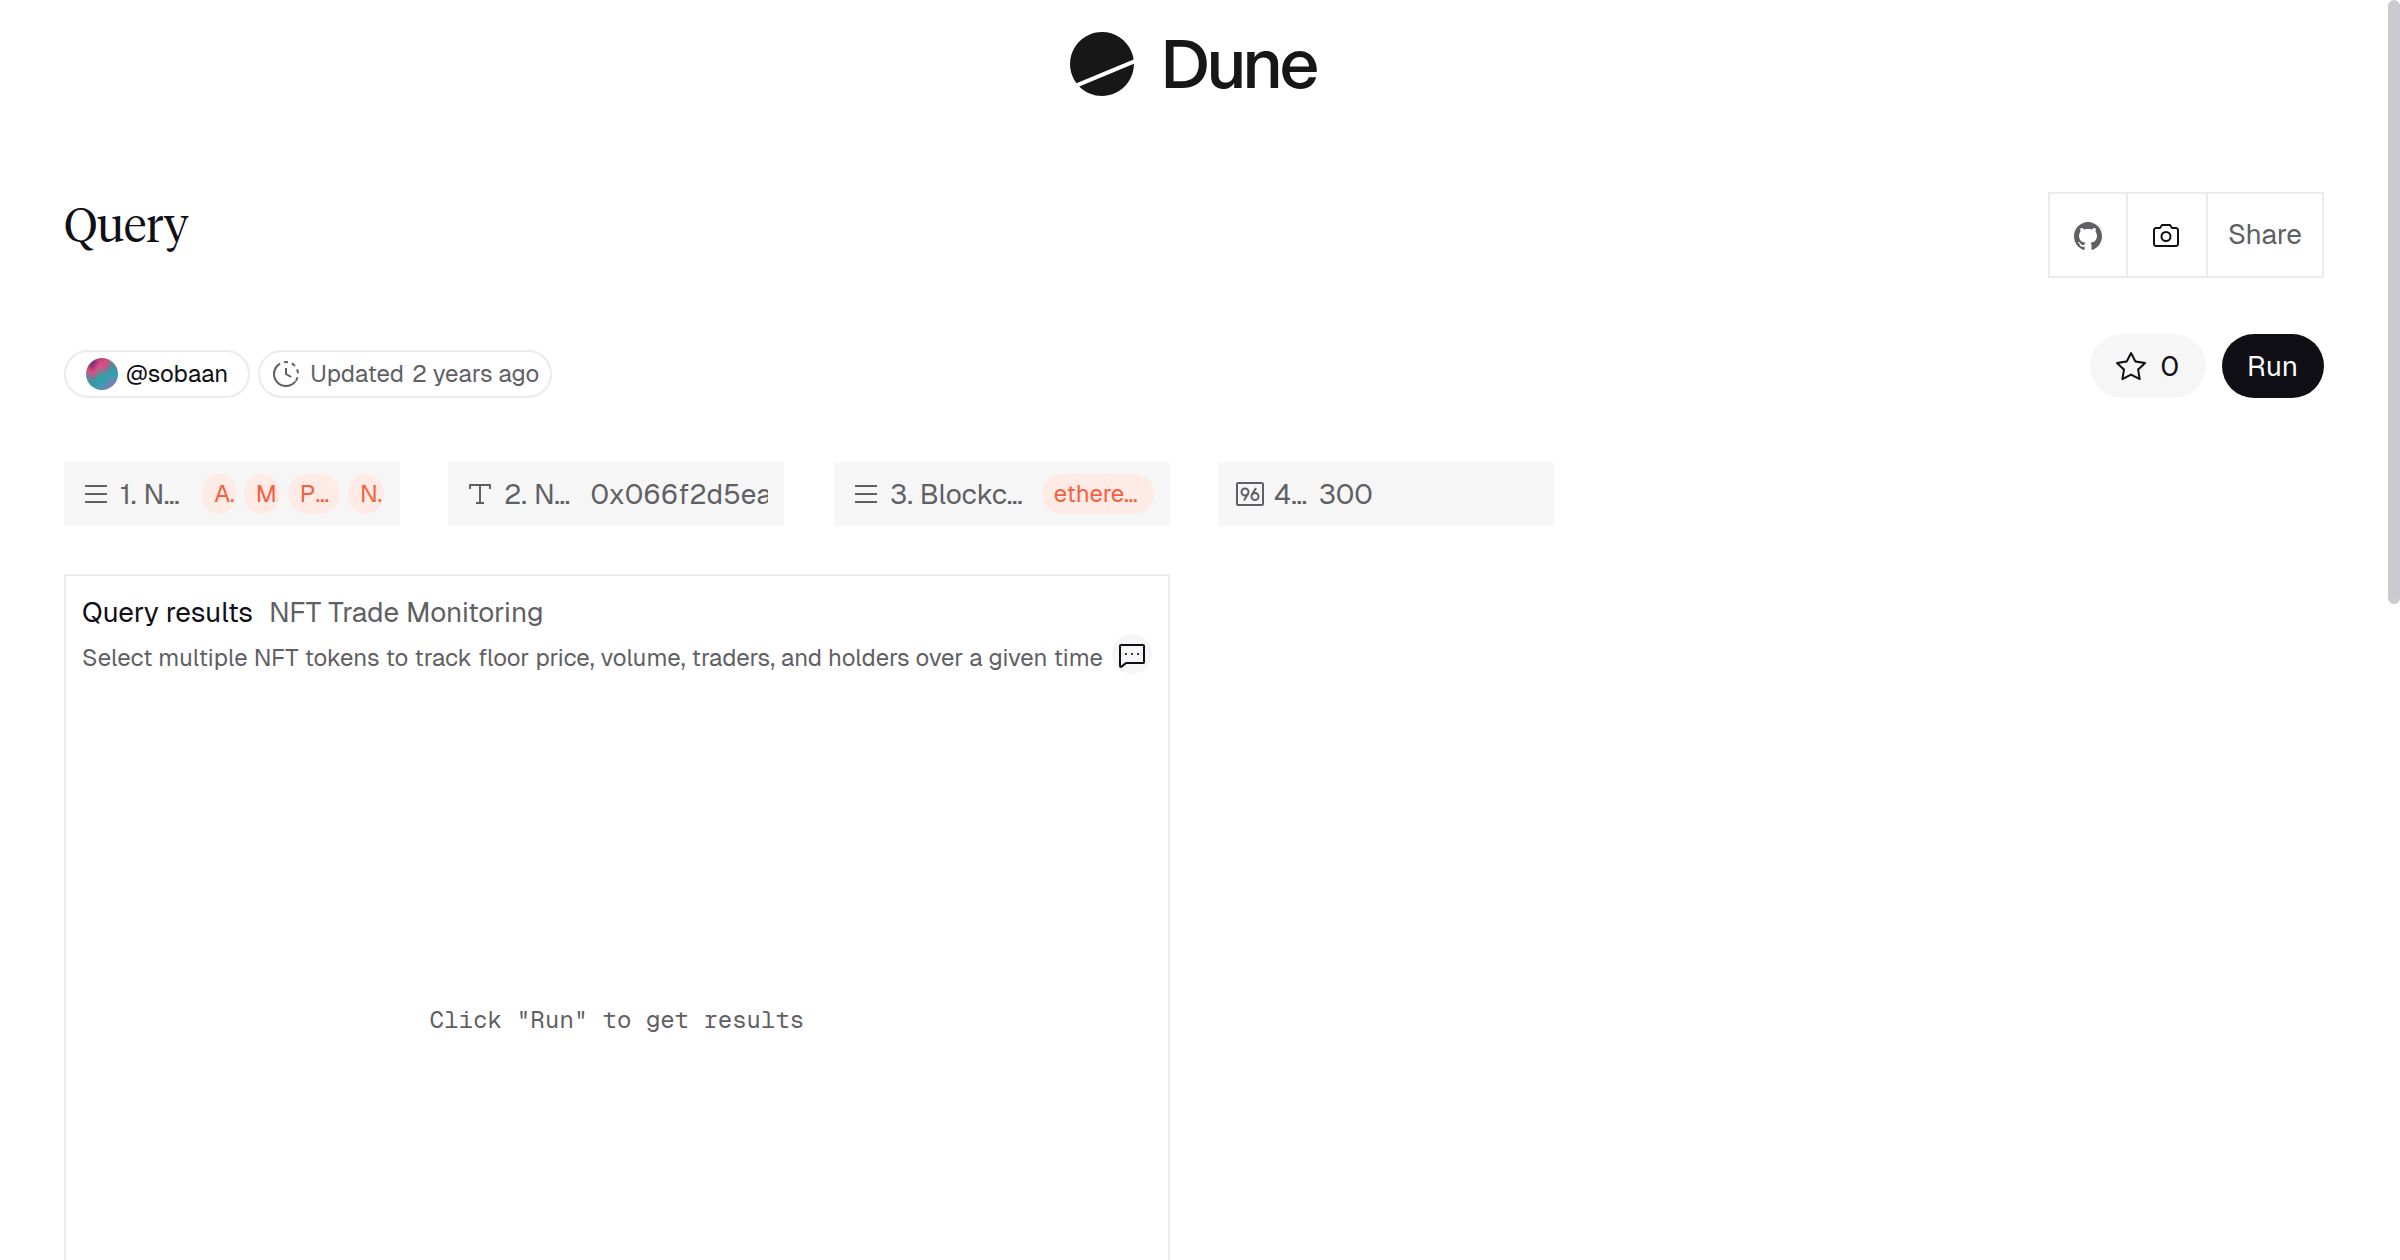Screen dimensions: 2400x1260
Task: Select the NFT Trade Monitoring tab
Action: pos(405,612)
